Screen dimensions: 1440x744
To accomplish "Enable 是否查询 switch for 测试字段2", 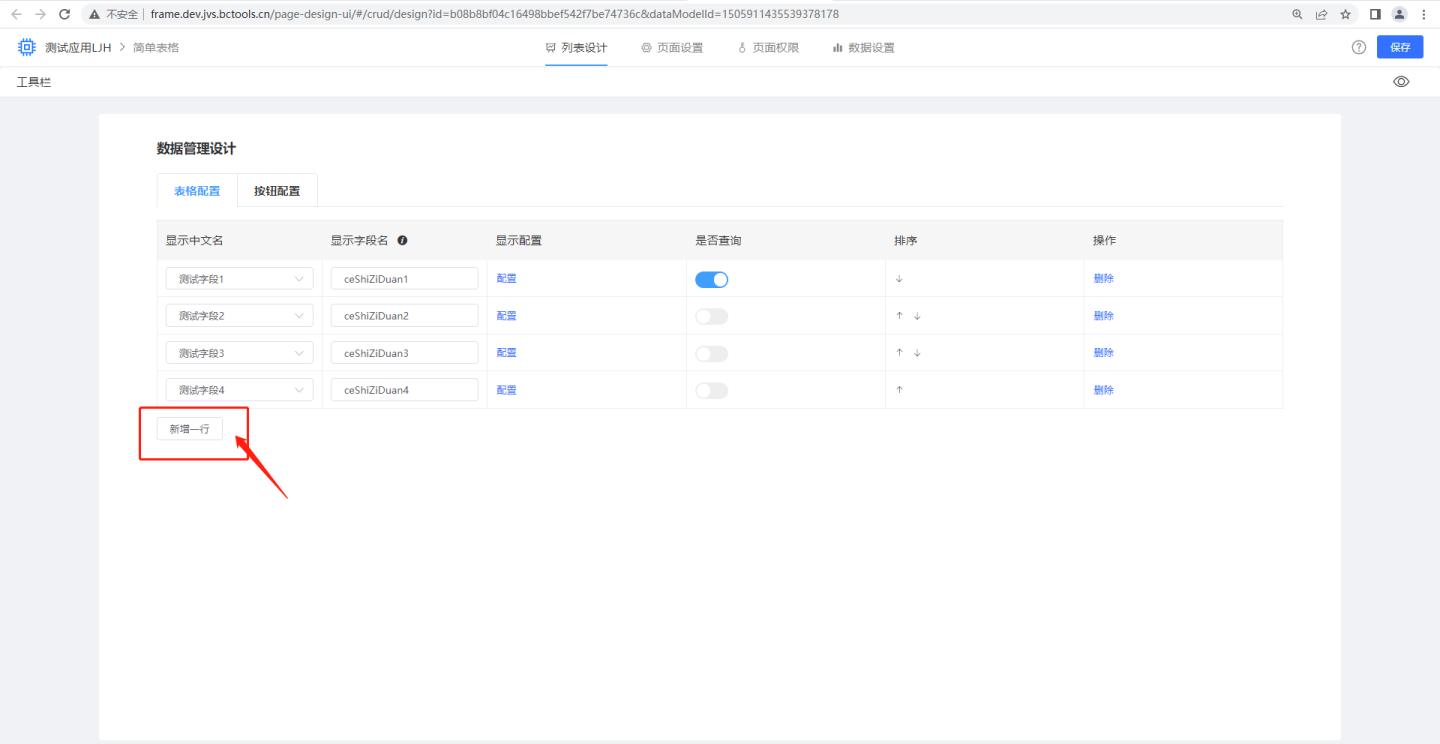I will 712,316.
